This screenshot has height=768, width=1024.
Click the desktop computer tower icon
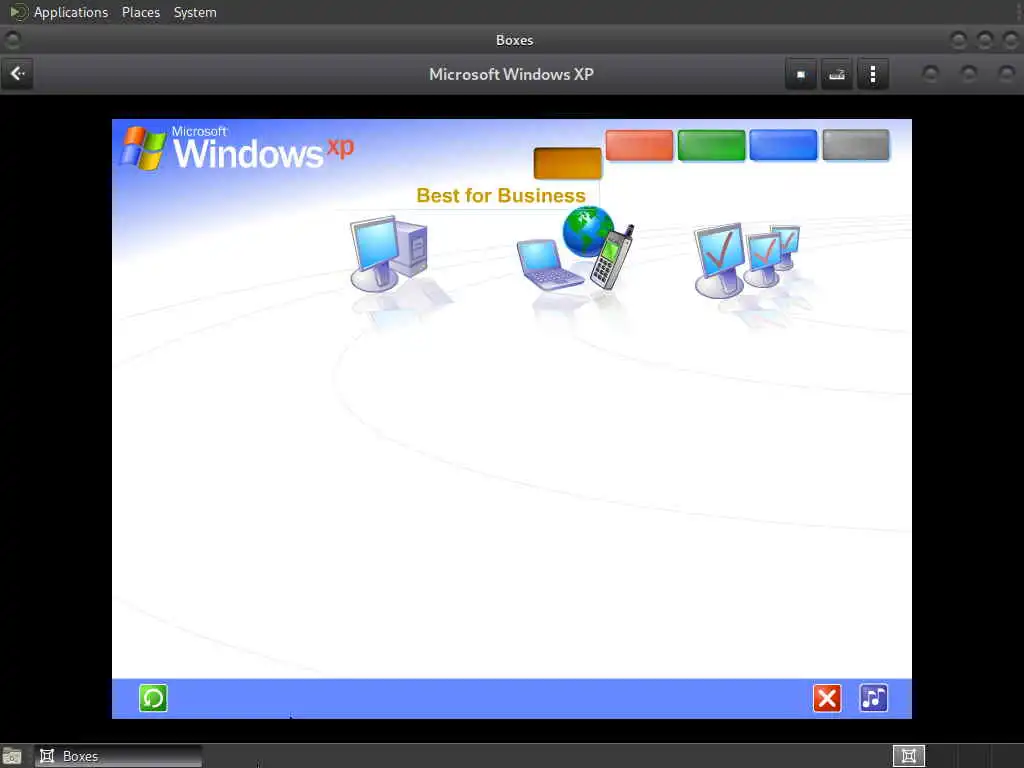[389, 254]
